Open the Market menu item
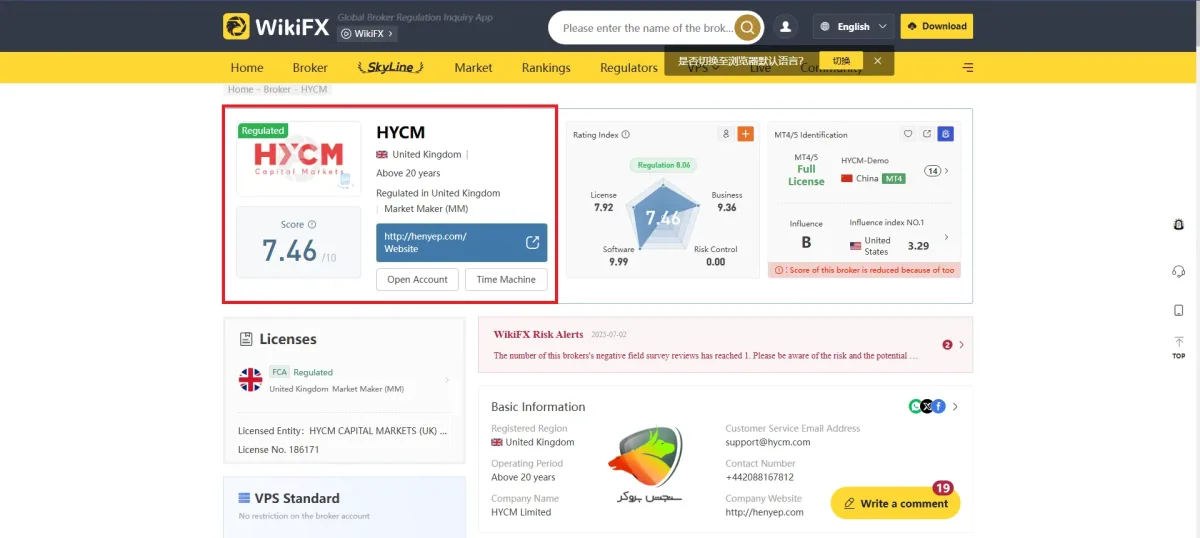Image resolution: width=1200 pixels, height=538 pixels. [473, 68]
